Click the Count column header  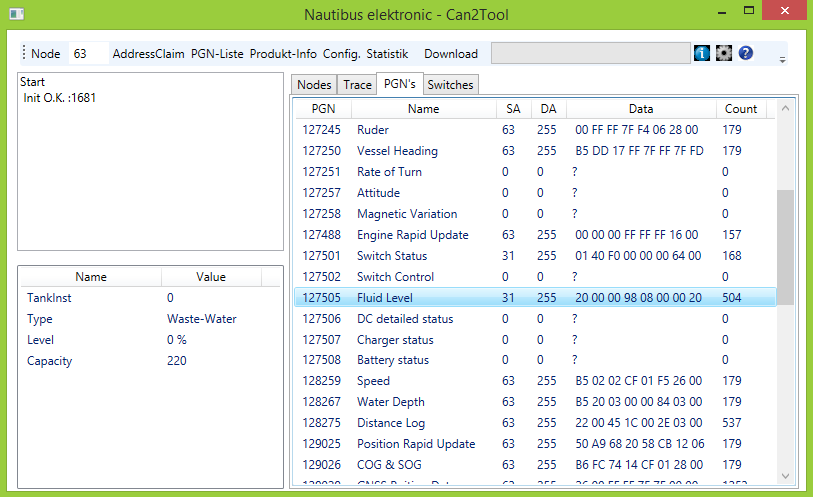coord(741,109)
